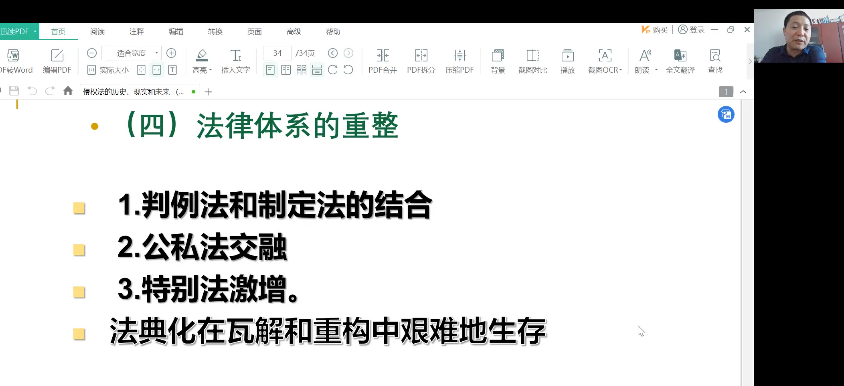Open the PDF拆分 split tool
The width and height of the screenshot is (844, 386).
coord(421,61)
